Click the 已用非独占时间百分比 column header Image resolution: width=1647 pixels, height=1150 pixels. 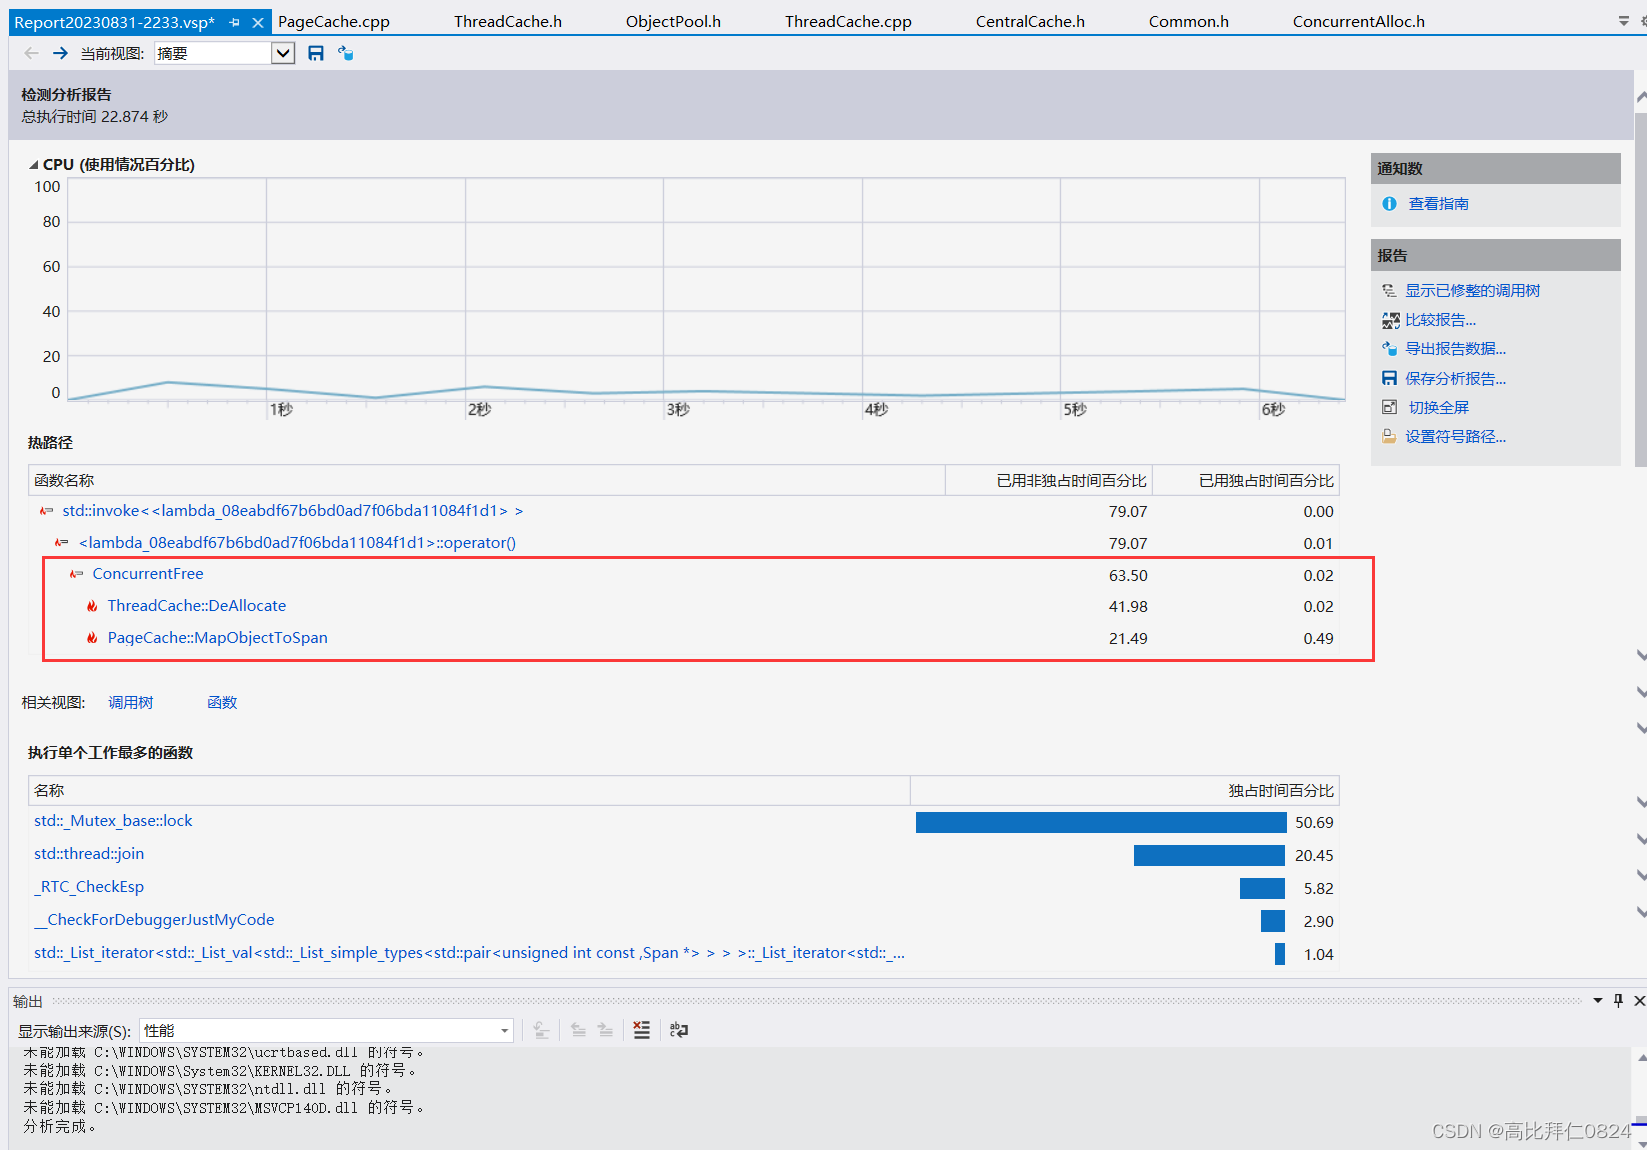[1049, 481]
